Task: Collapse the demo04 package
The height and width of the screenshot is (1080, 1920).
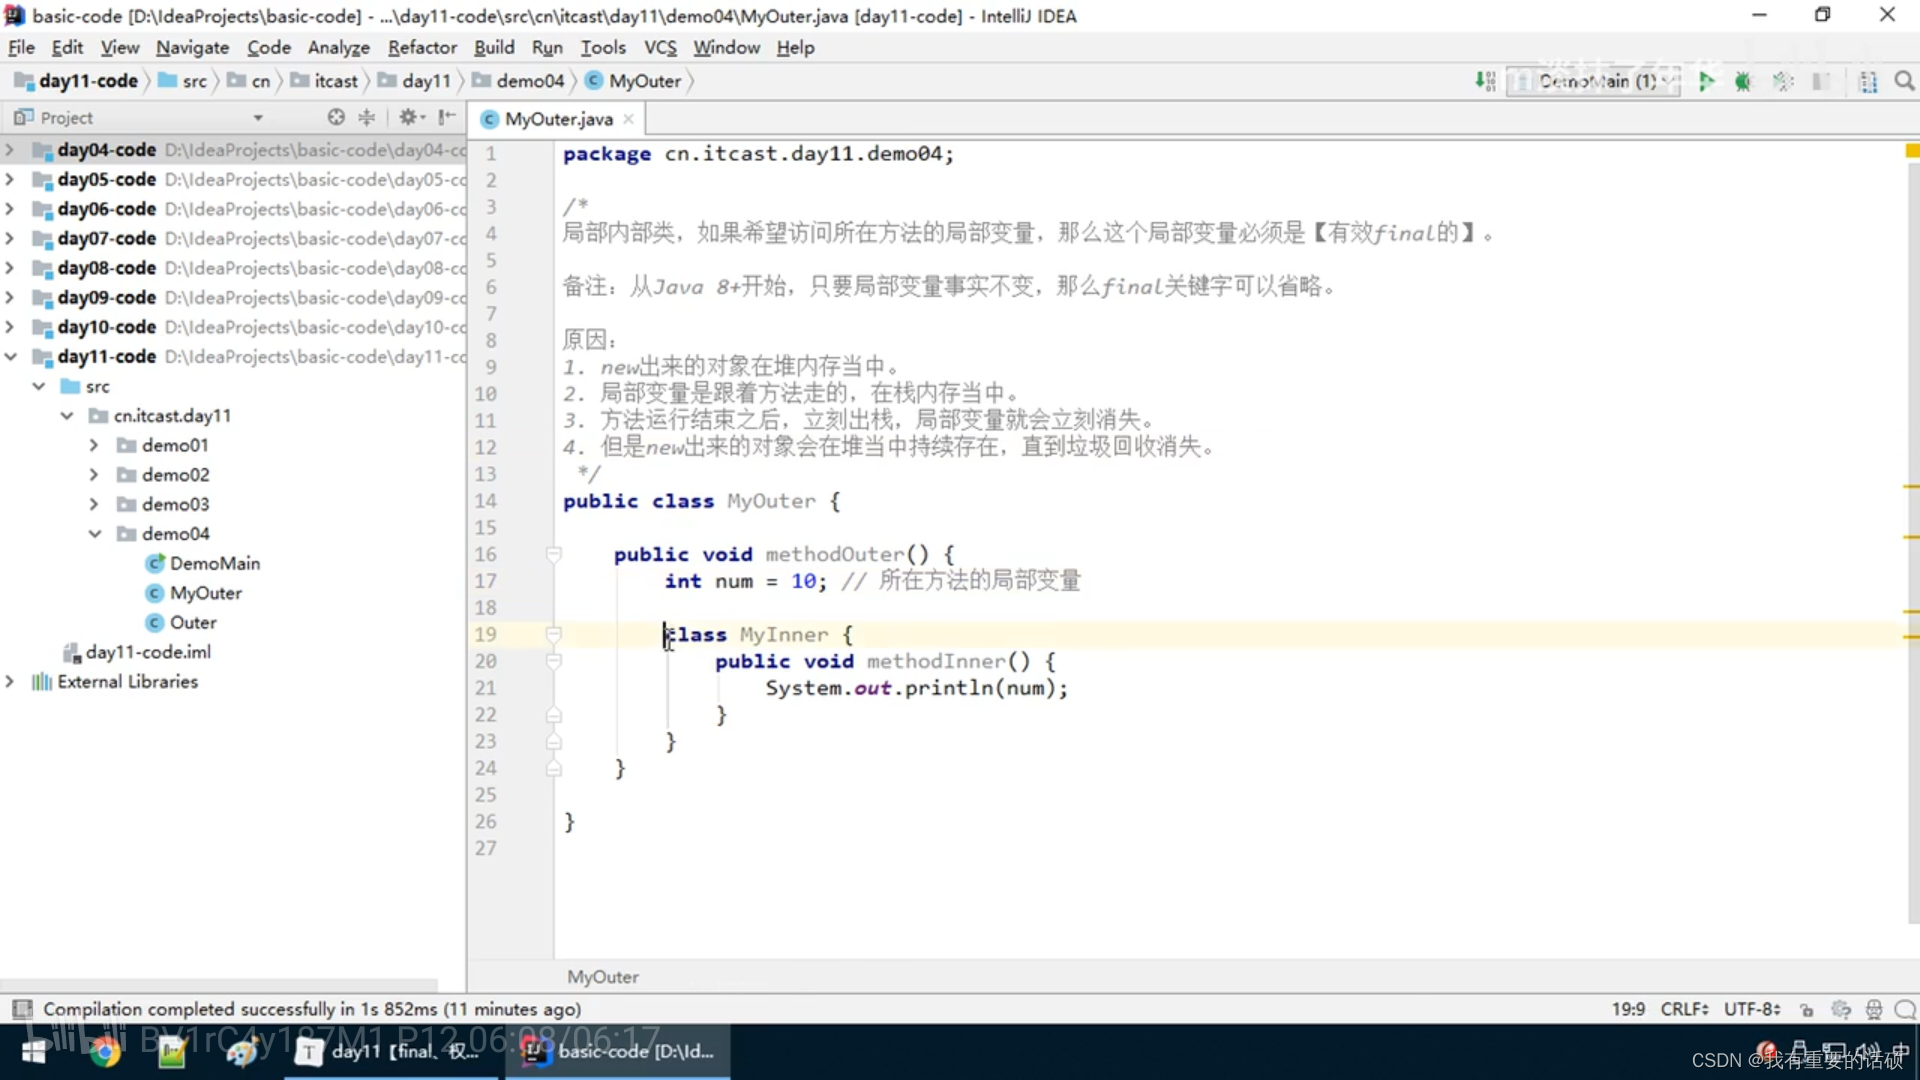Action: pos(94,533)
